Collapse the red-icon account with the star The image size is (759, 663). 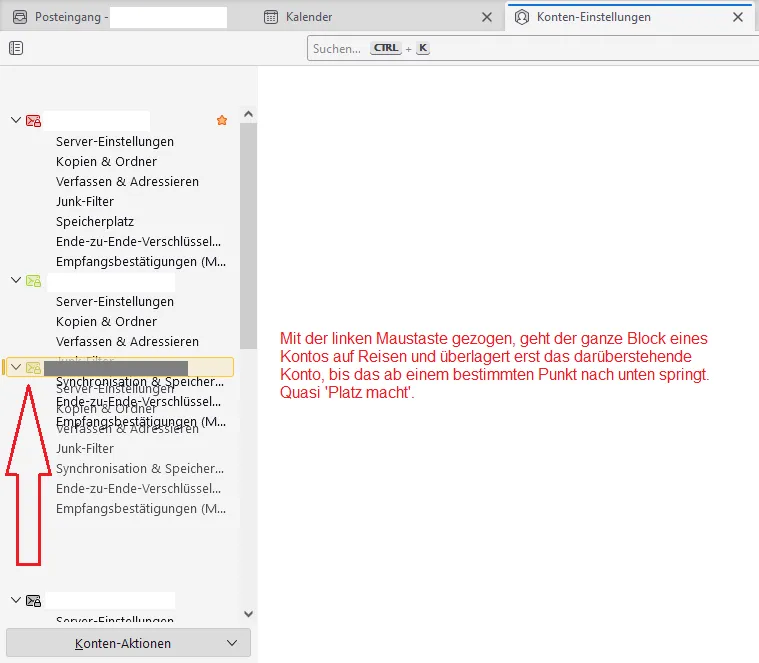coord(16,120)
